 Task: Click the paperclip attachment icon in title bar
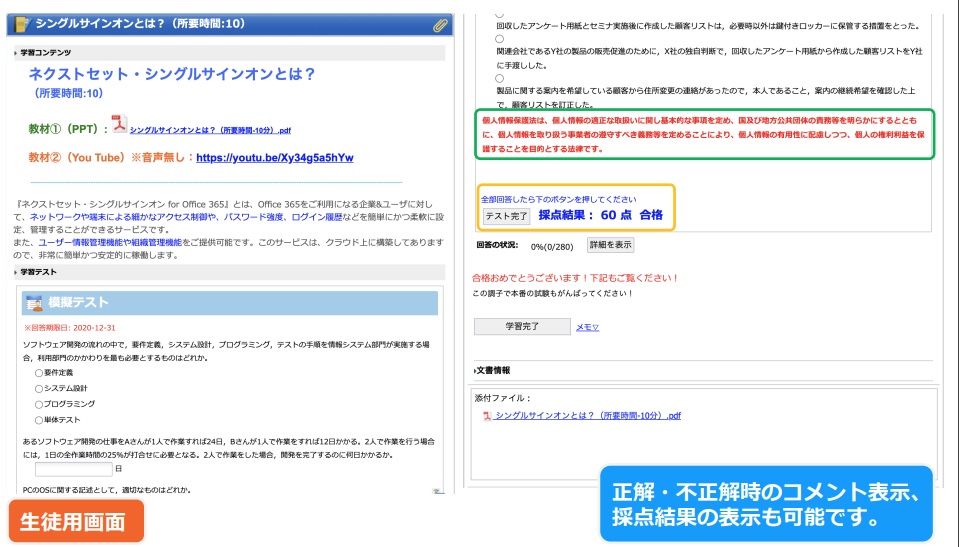pos(440,25)
